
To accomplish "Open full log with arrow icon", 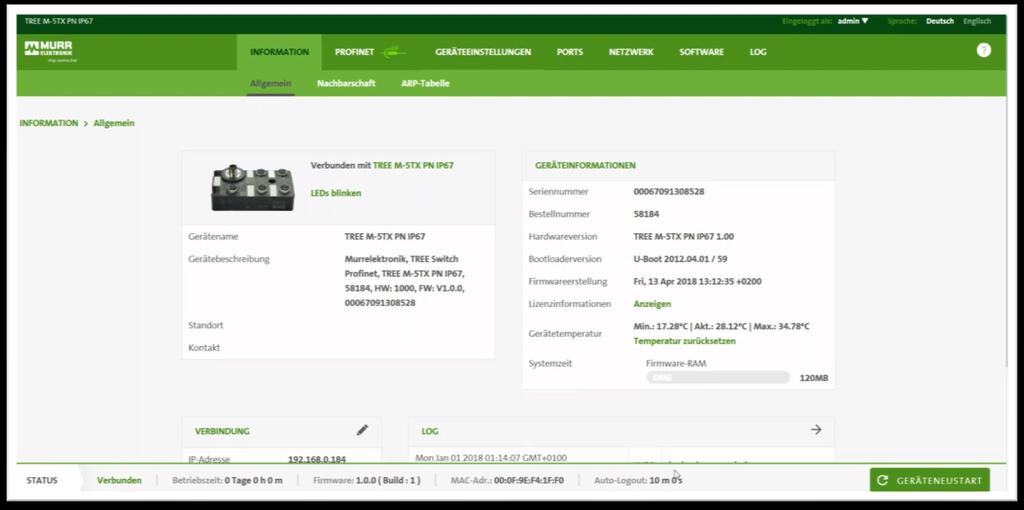I will pos(816,430).
